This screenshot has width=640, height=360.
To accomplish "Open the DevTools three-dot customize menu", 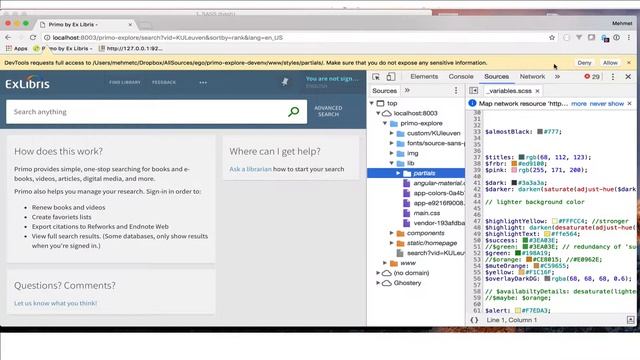I will pos(613,77).
